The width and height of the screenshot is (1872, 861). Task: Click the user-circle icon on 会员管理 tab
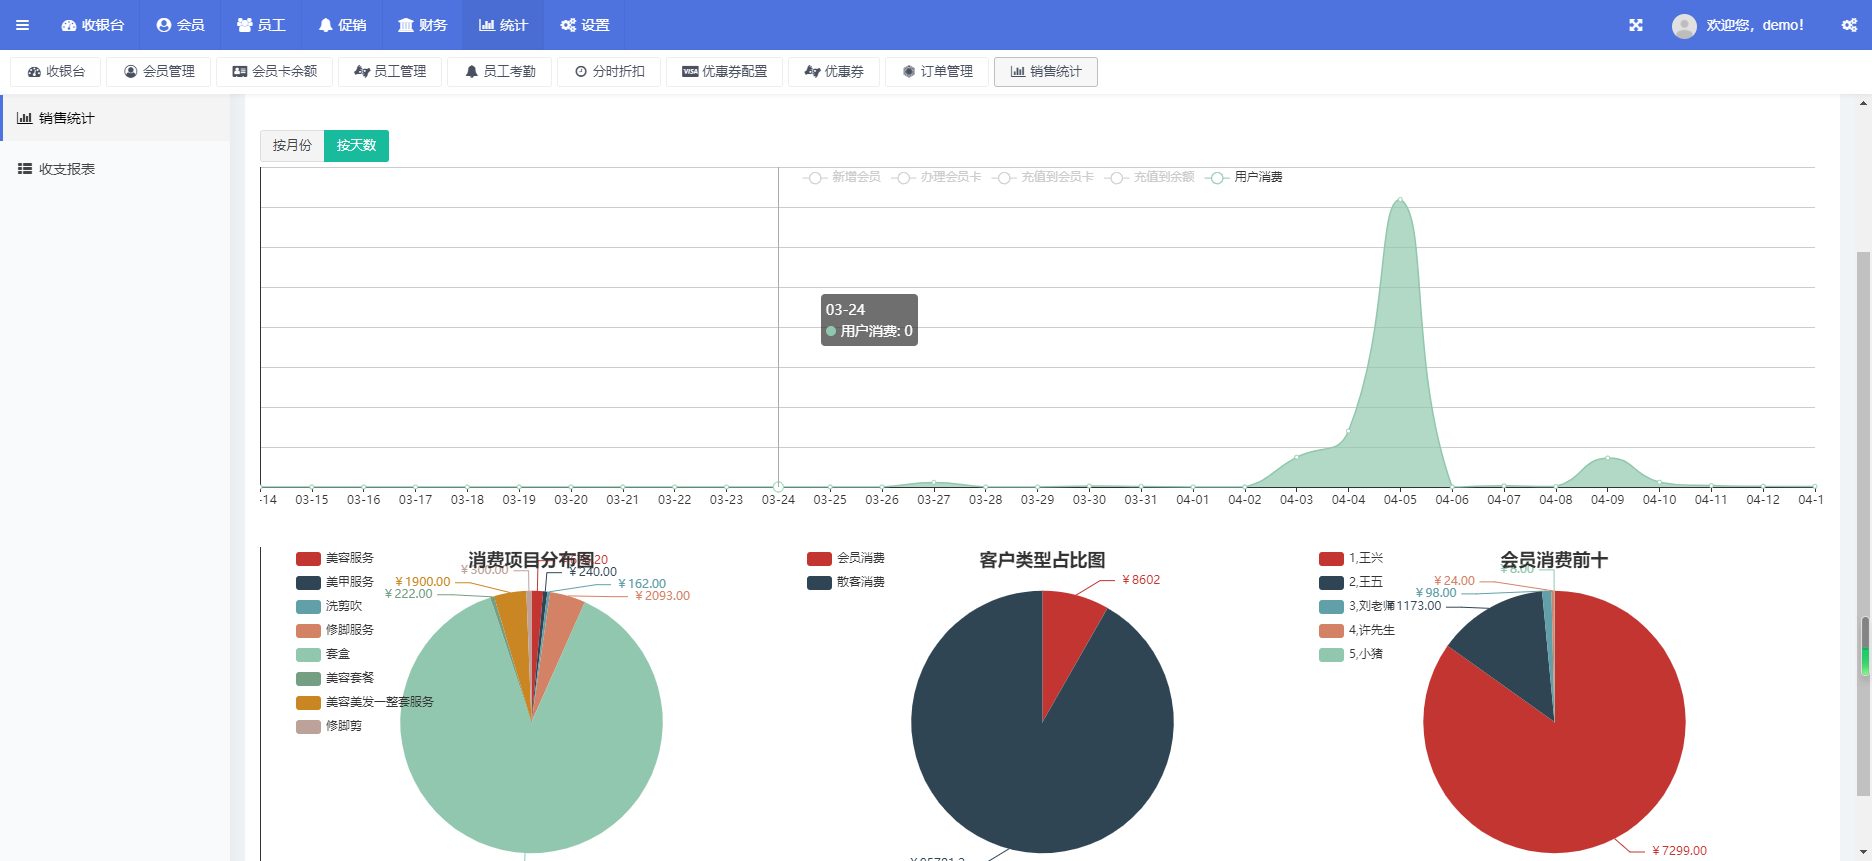click(130, 72)
